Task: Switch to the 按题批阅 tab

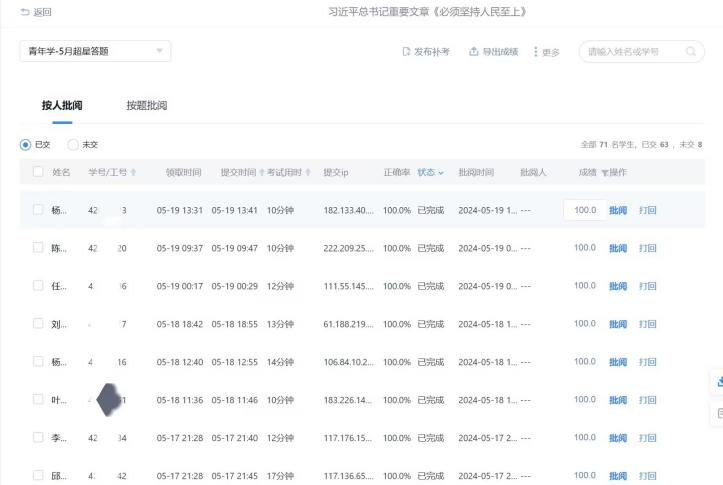Action: 146,105
